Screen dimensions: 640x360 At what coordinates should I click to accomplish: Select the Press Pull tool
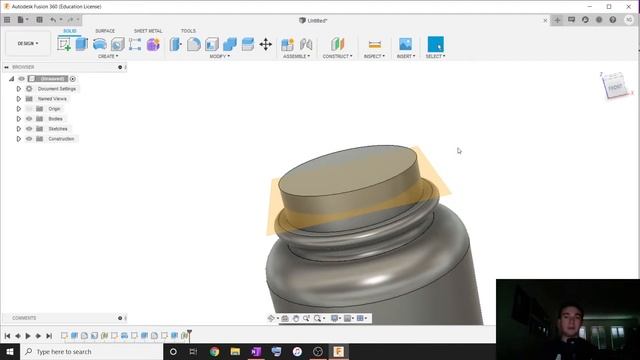tap(176, 44)
